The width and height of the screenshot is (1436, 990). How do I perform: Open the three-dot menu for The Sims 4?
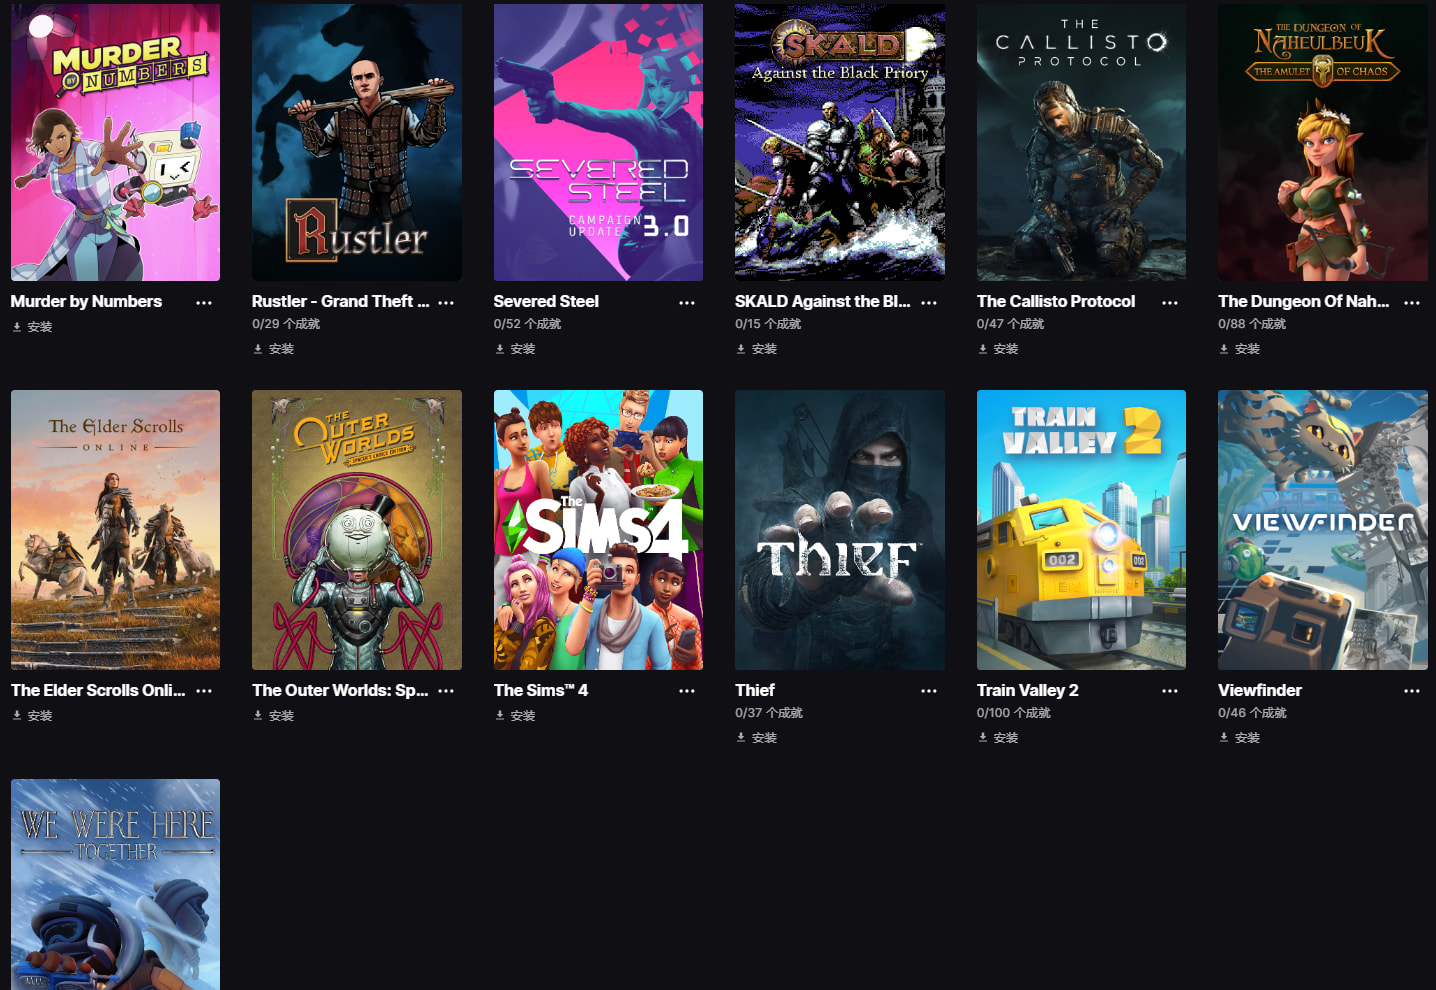[x=687, y=691]
